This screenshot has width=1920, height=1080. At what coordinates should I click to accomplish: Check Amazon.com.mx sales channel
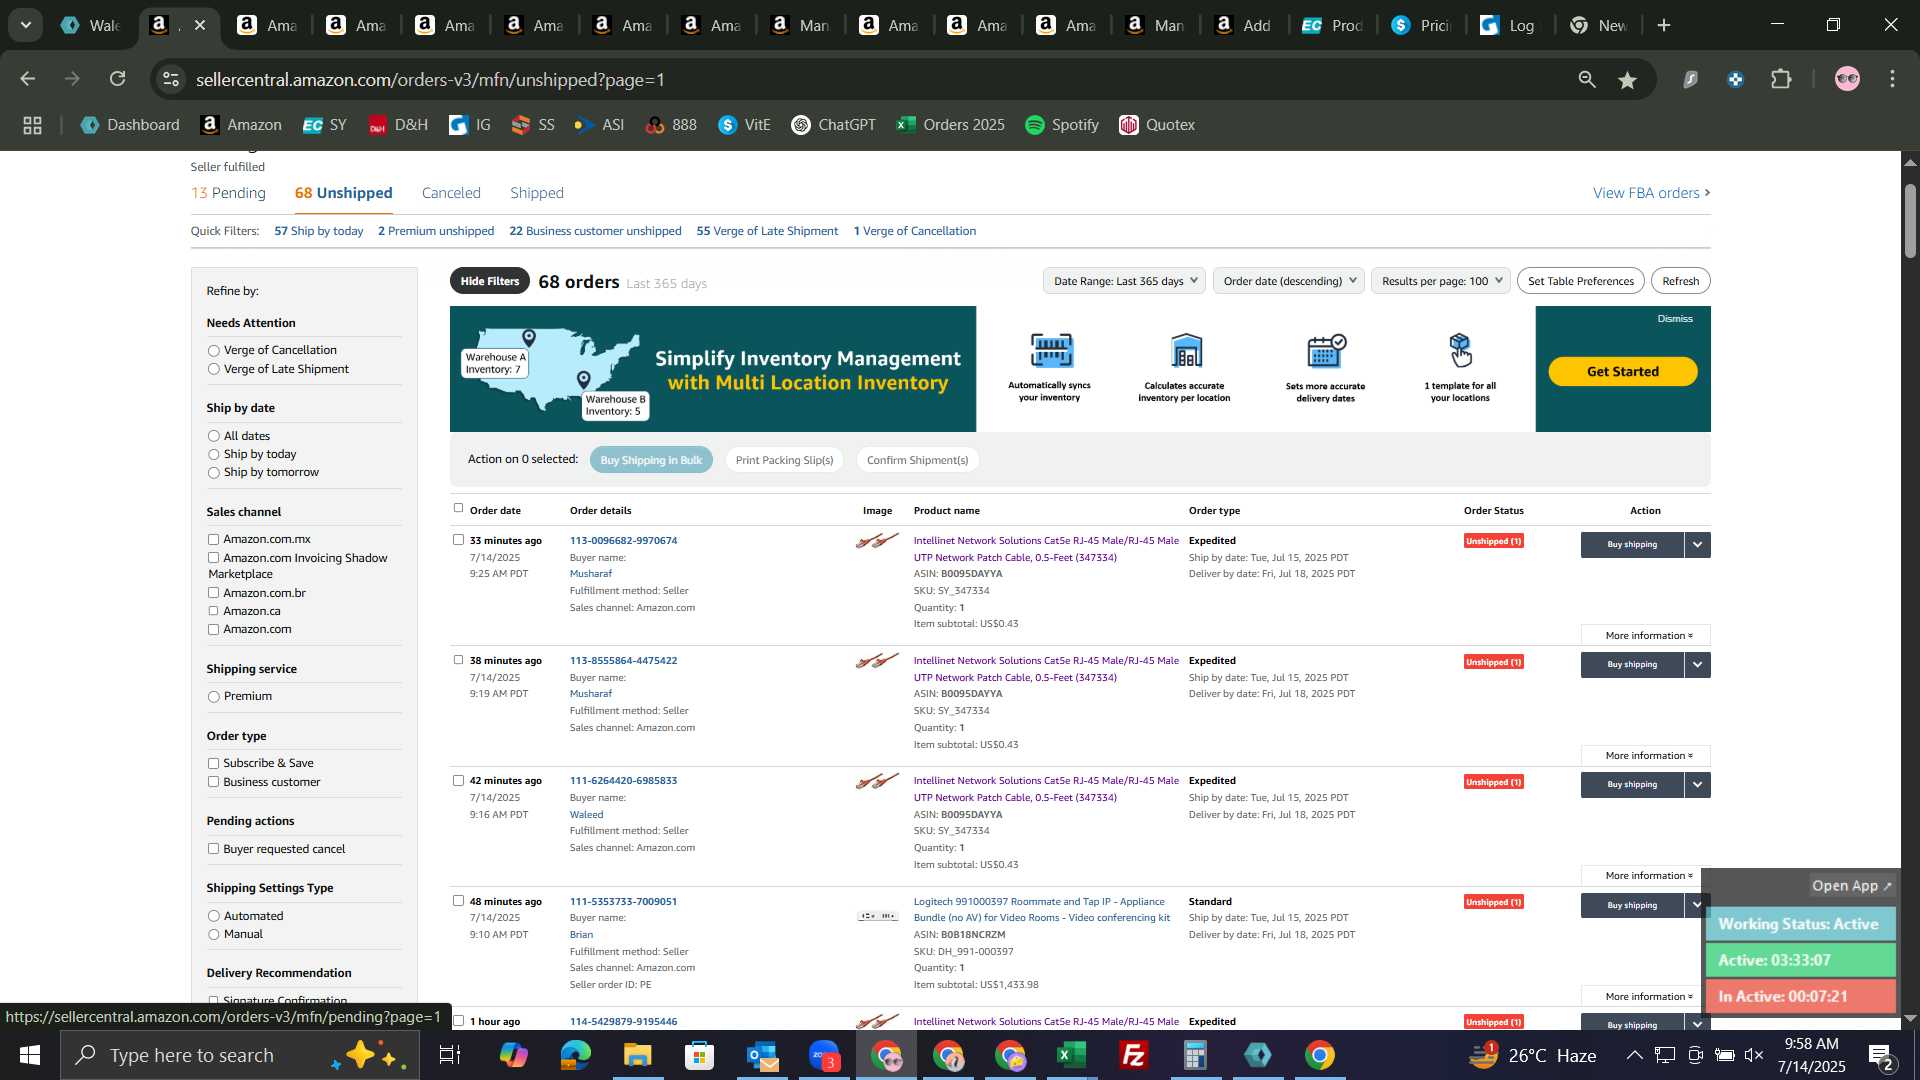pos(213,540)
